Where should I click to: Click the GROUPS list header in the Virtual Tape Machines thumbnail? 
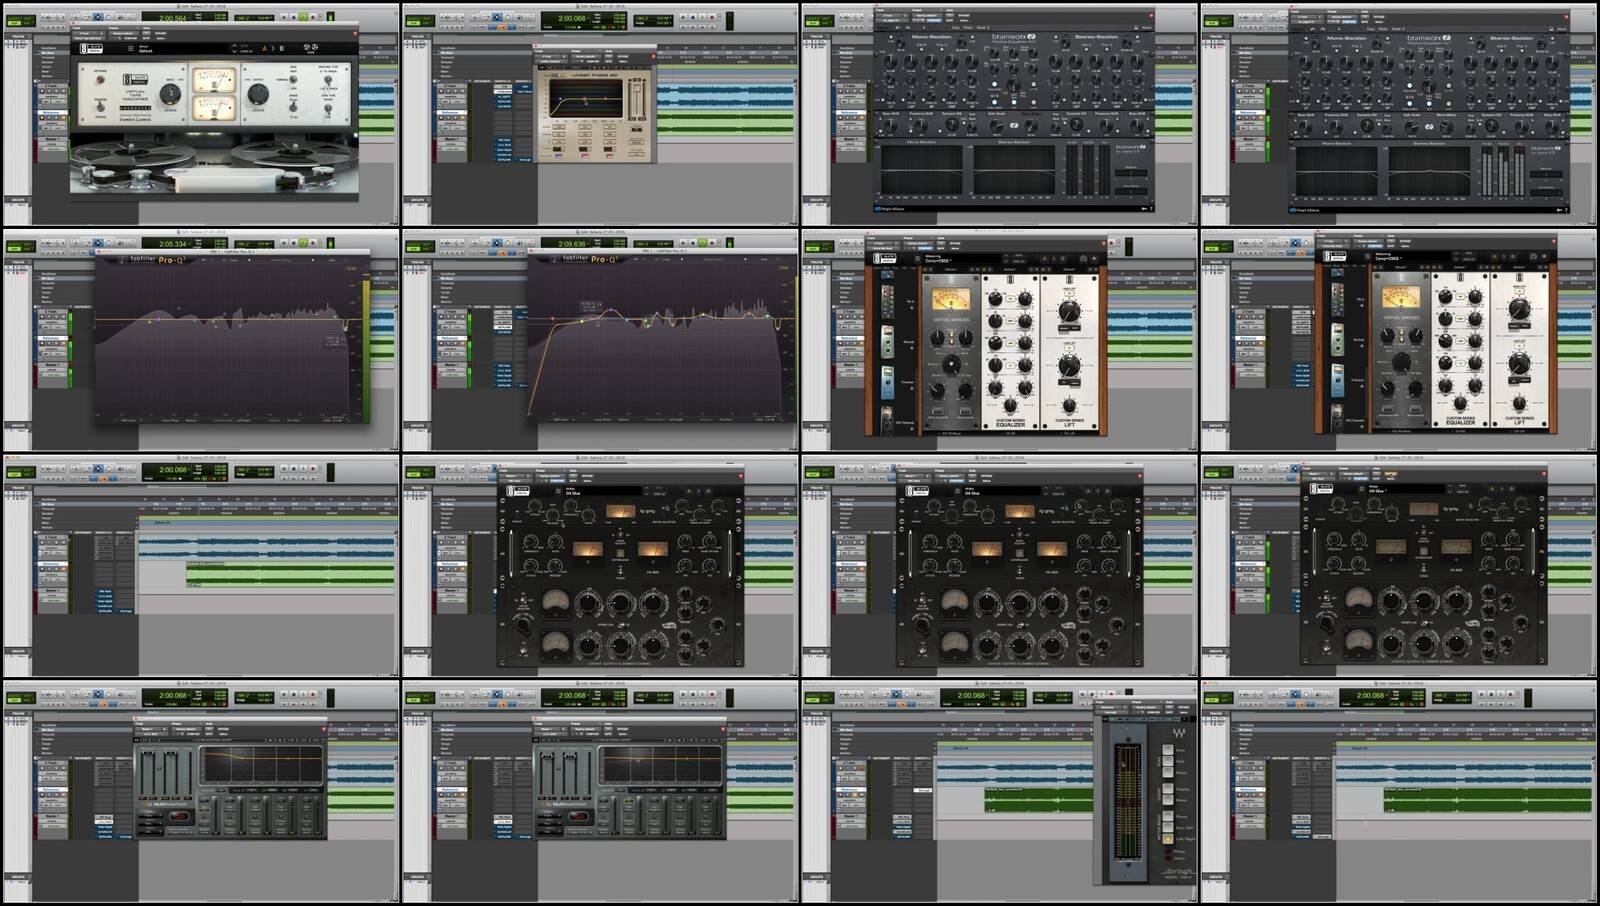click(x=17, y=200)
